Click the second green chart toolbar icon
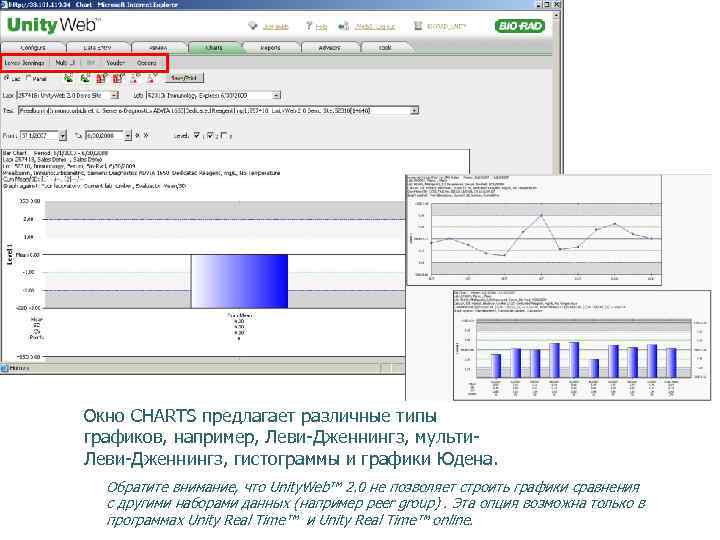This screenshot has height=540, width=720. [x=85, y=79]
